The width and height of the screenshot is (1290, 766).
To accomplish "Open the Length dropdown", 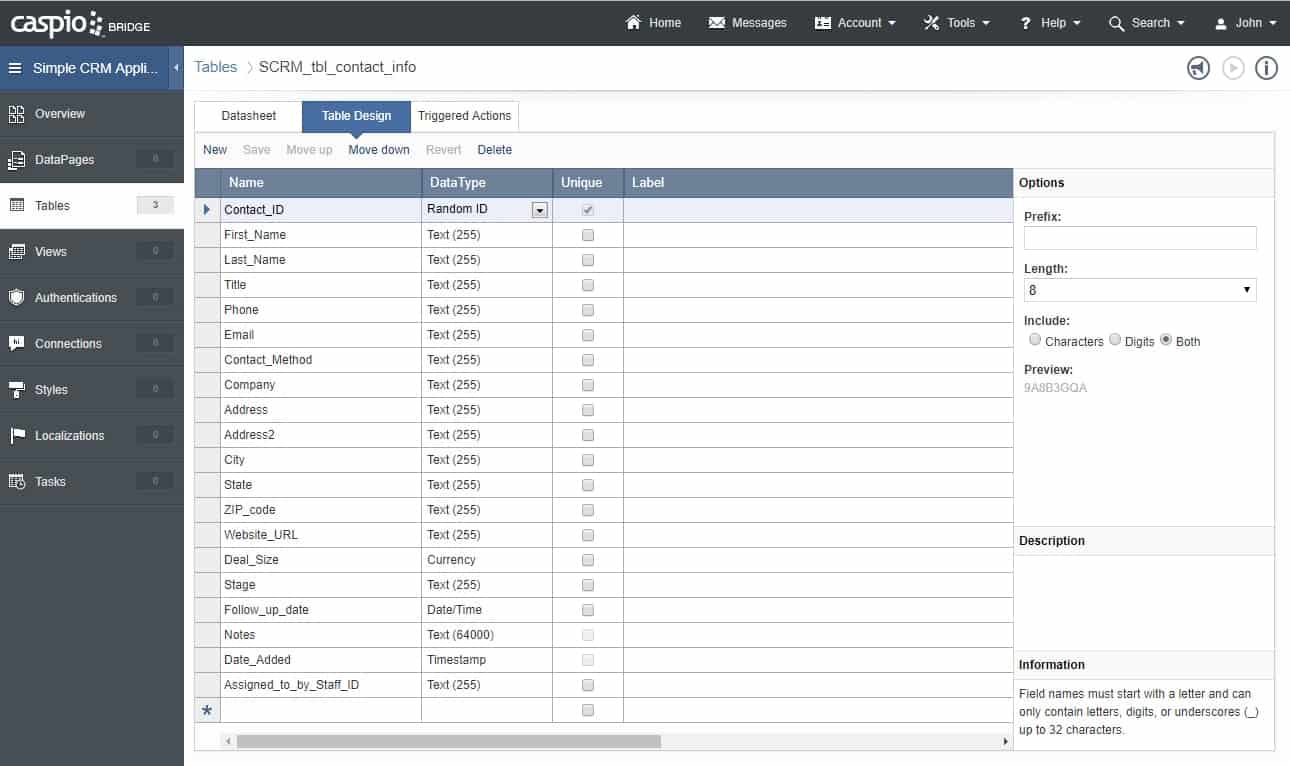I will point(1140,290).
